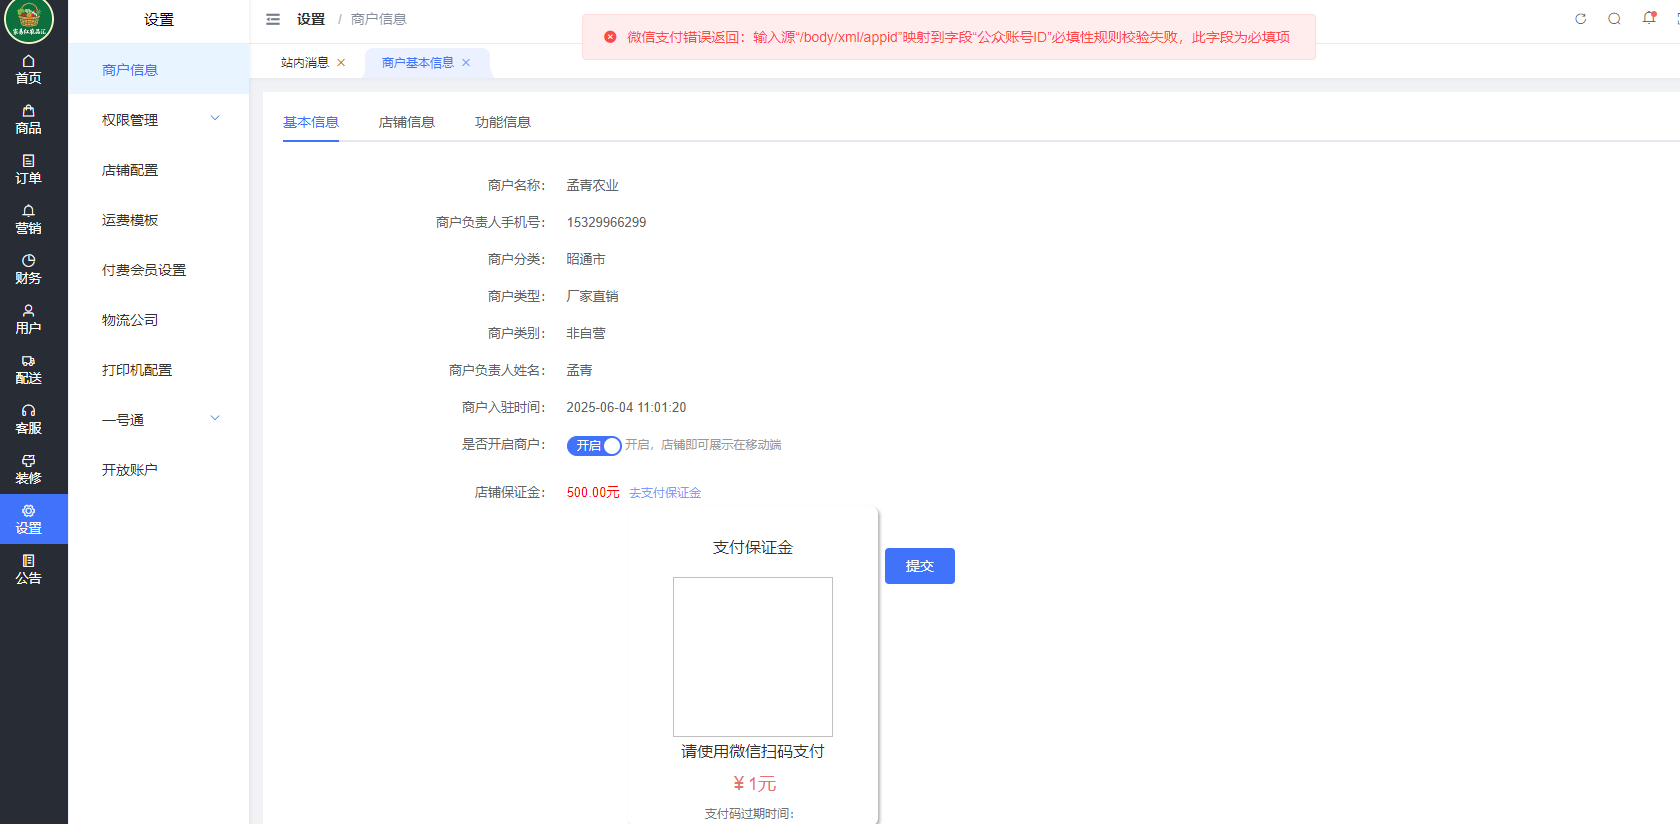Click the merchant type 厂家直销
This screenshot has height=824, width=1680.
tap(593, 296)
